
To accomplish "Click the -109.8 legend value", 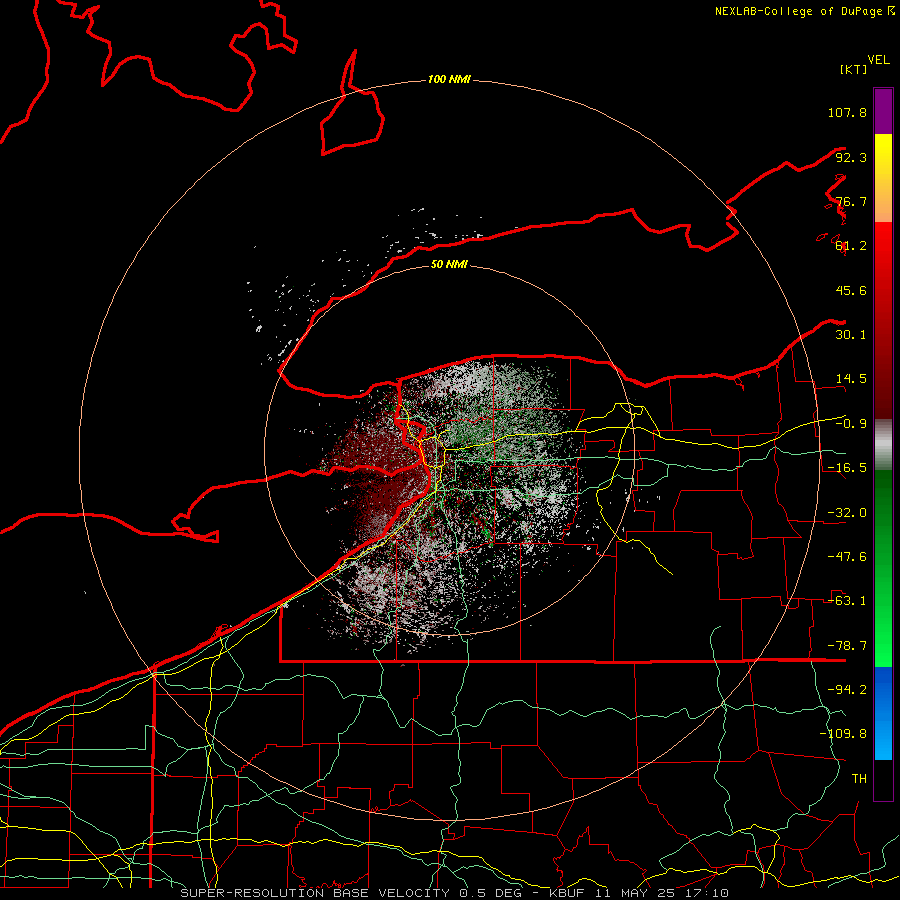I will click(843, 734).
